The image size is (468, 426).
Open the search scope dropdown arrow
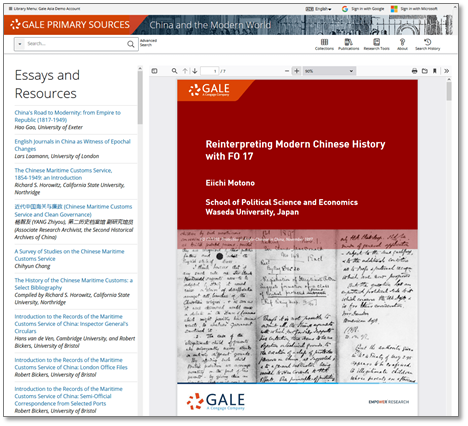point(20,44)
